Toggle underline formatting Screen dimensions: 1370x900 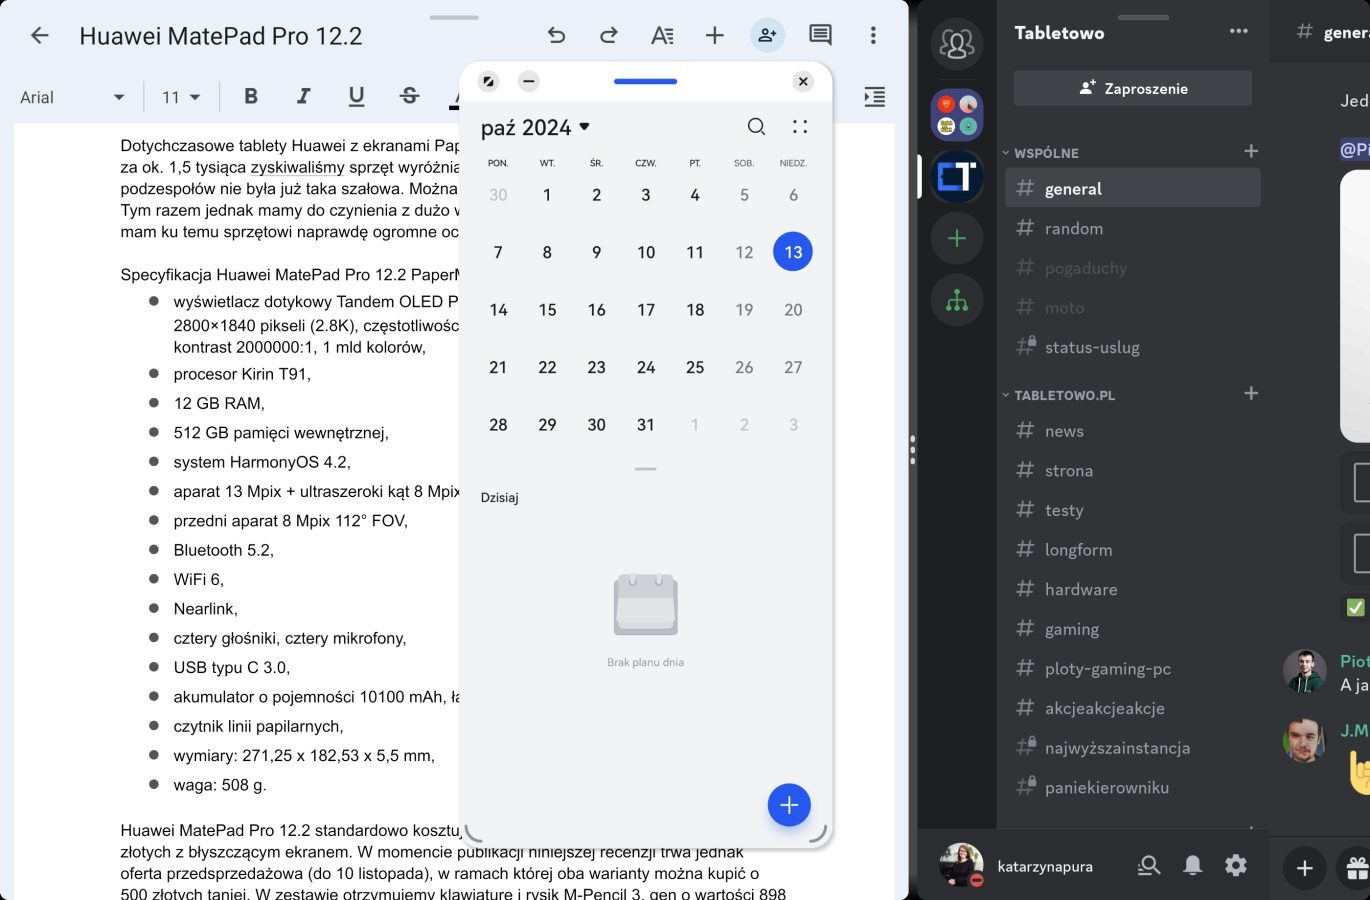point(356,96)
